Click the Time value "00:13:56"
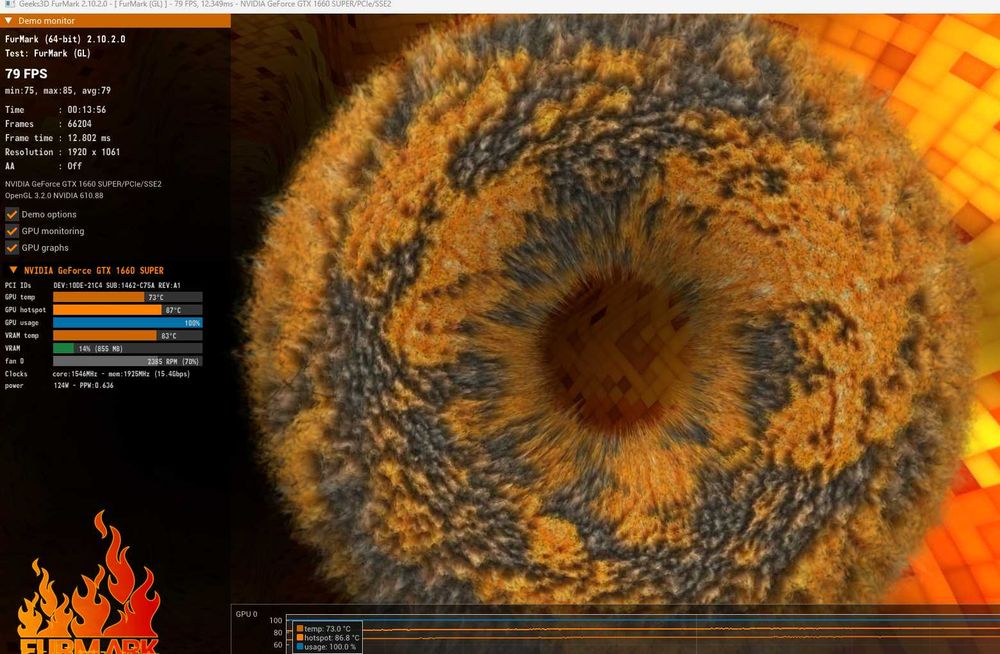Image resolution: width=1000 pixels, height=654 pixels. coord(87,110)
